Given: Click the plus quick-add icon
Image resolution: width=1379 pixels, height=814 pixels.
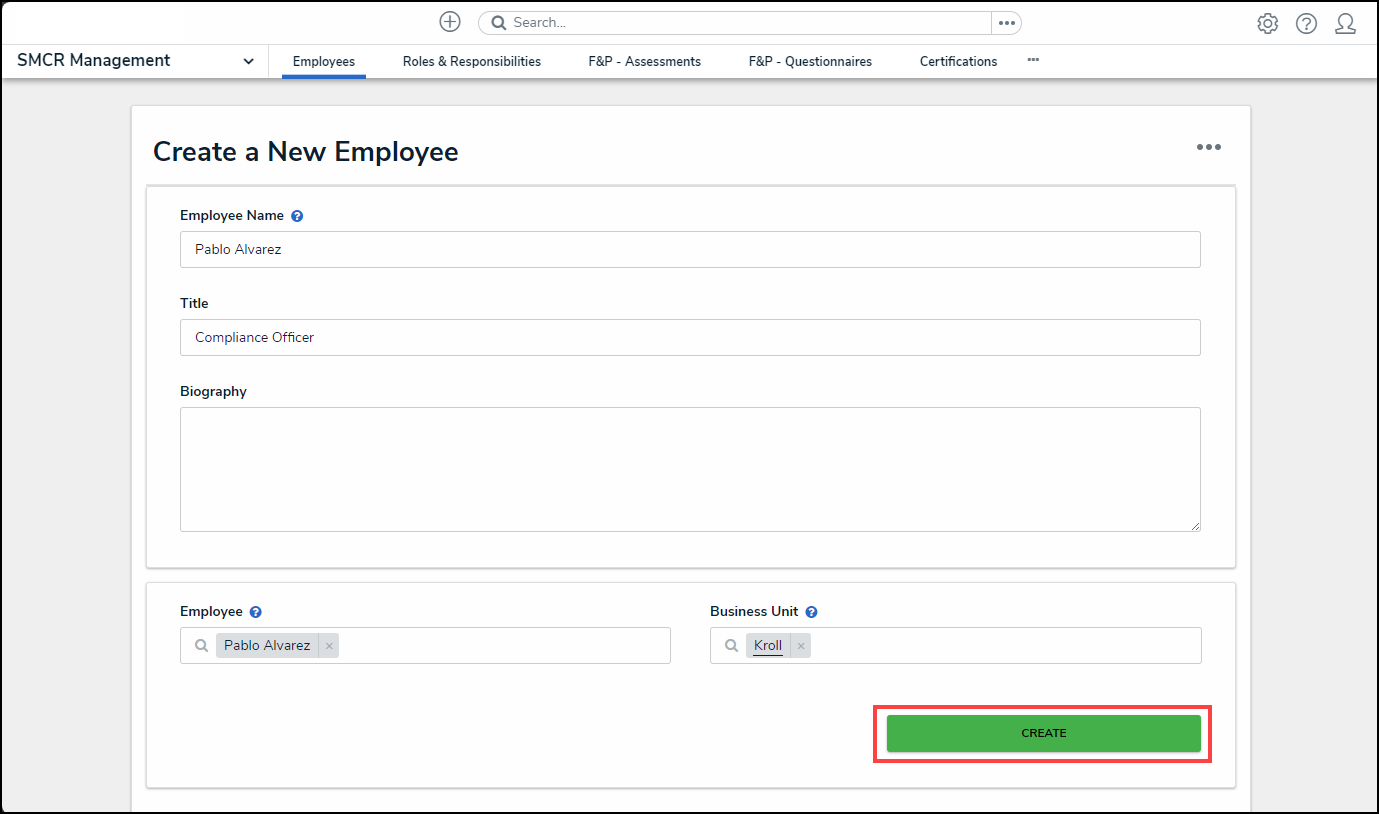Looking at the screenshot, I should click(x=450, y=22).
